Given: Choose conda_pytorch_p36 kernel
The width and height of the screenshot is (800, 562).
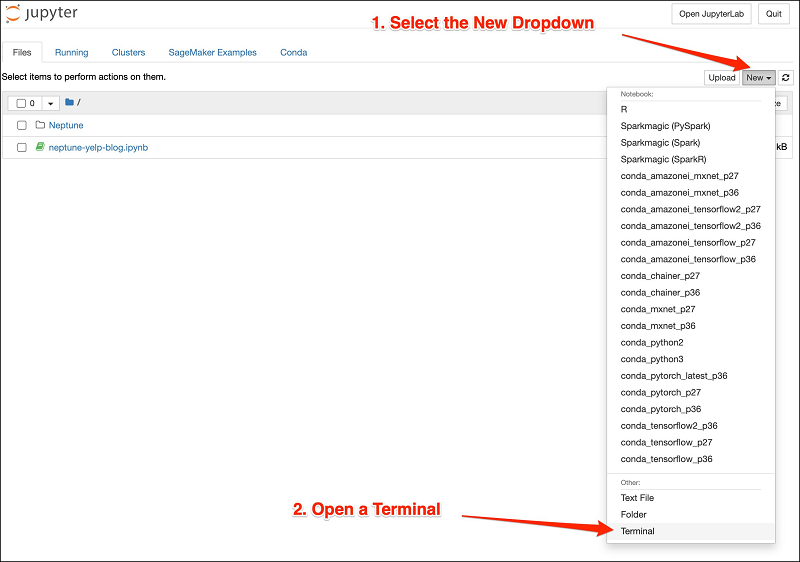Looking at the screenshot, I should (x=691, y=409).
